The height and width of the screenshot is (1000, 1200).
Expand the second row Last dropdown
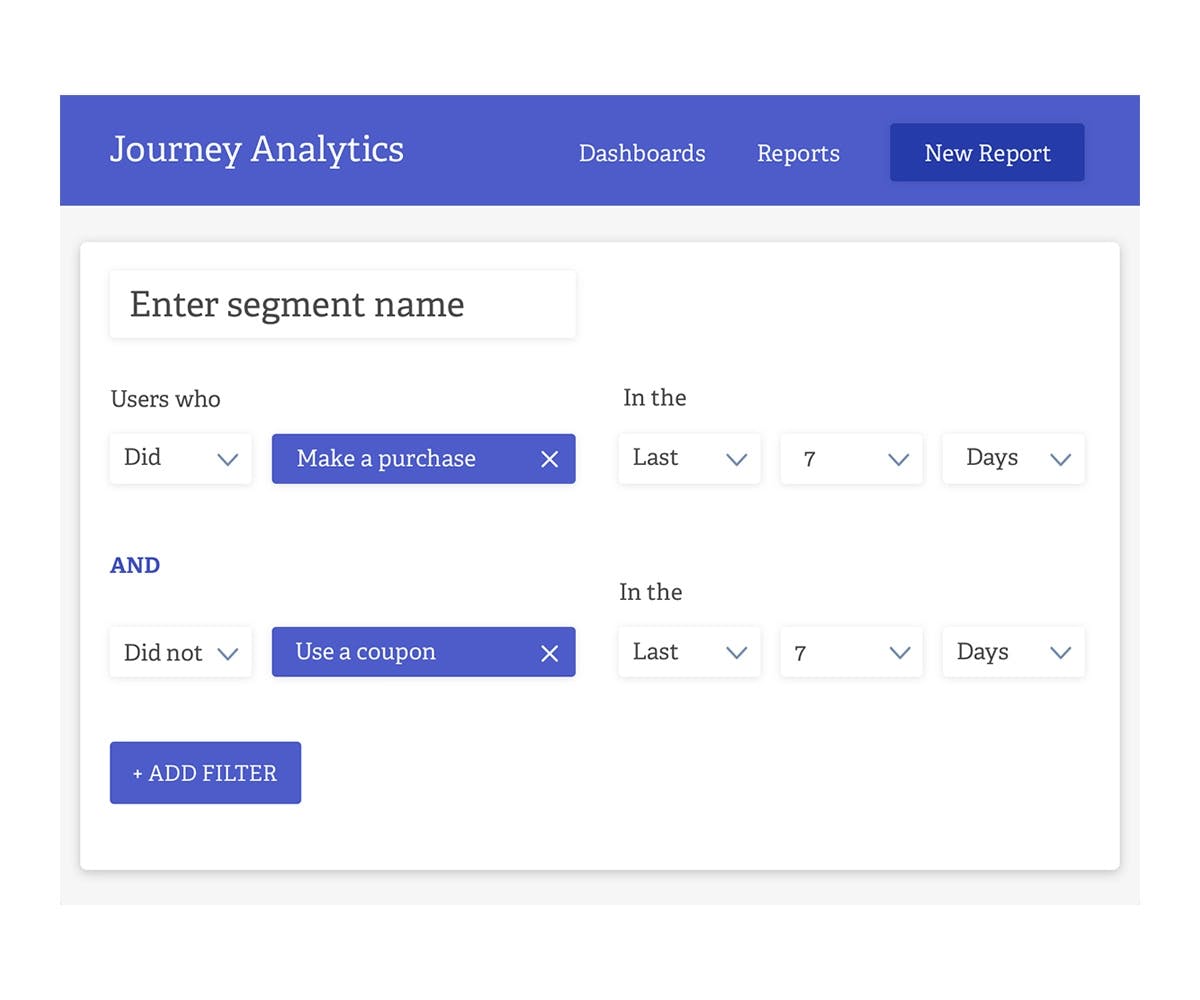[x=689, y=652]
